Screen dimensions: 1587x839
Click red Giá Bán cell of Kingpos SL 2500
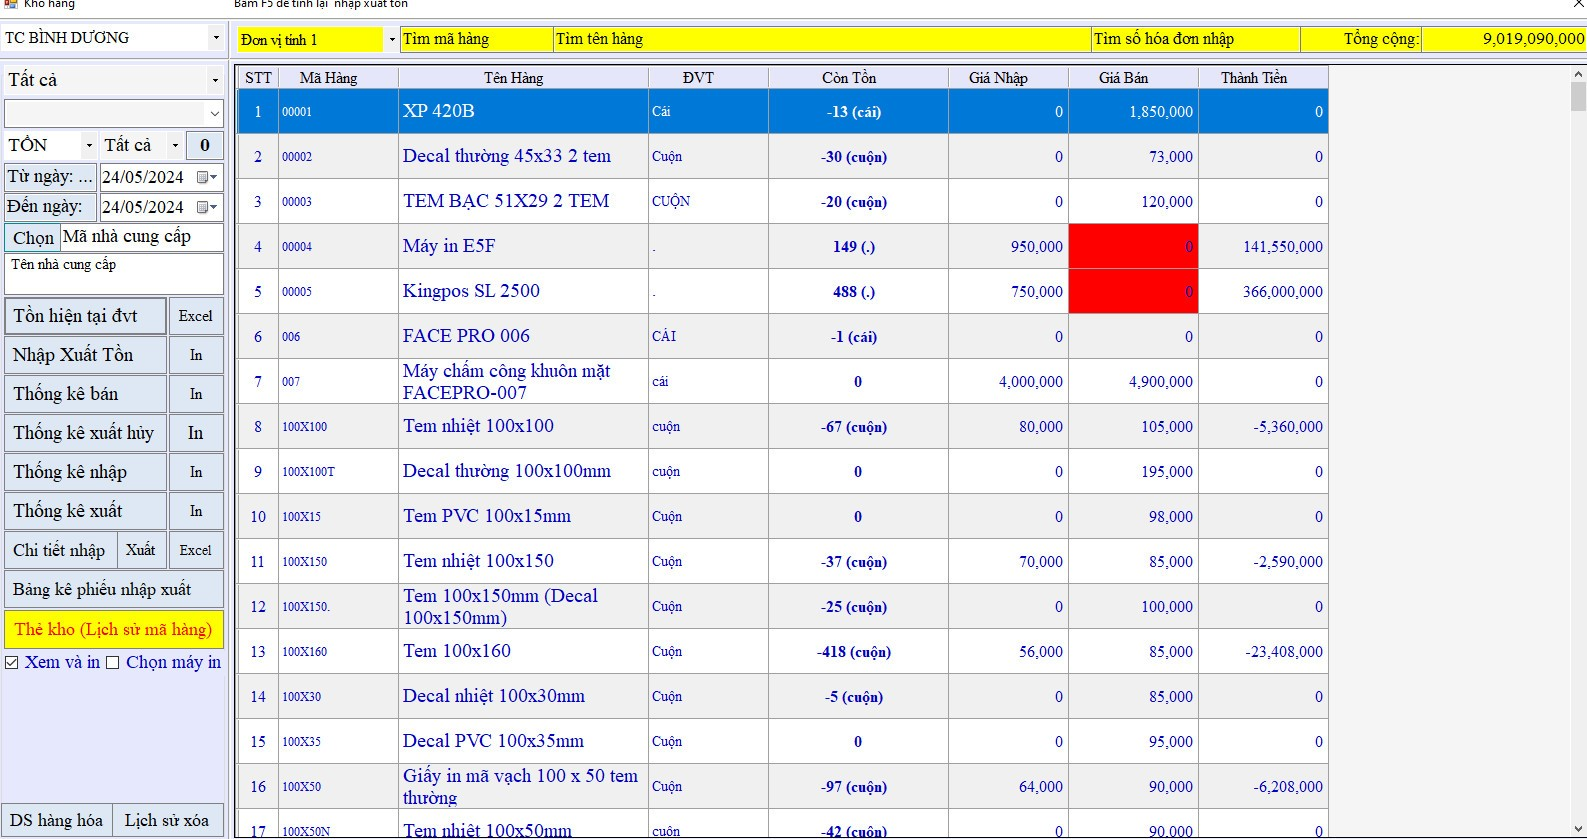click(x=1133, y=291)
